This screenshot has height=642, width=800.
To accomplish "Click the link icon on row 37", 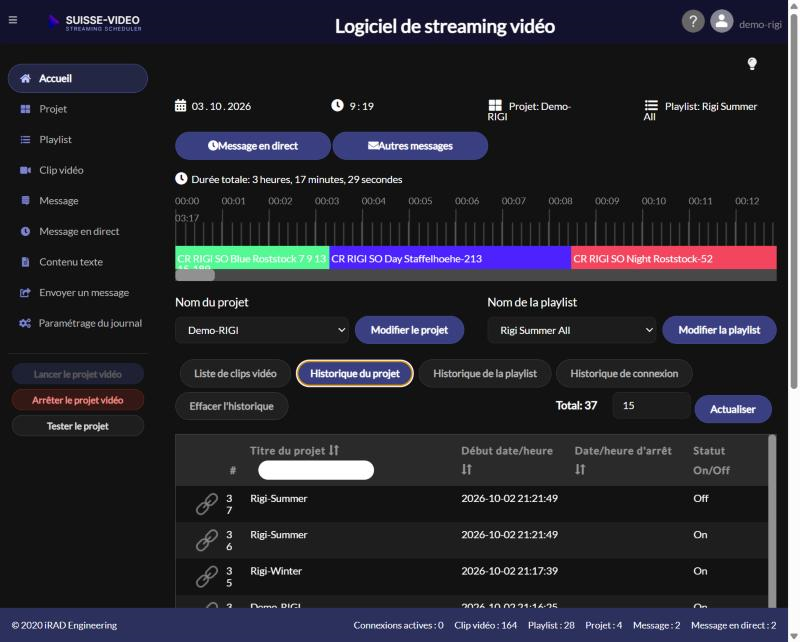I will tap(207, 504).
